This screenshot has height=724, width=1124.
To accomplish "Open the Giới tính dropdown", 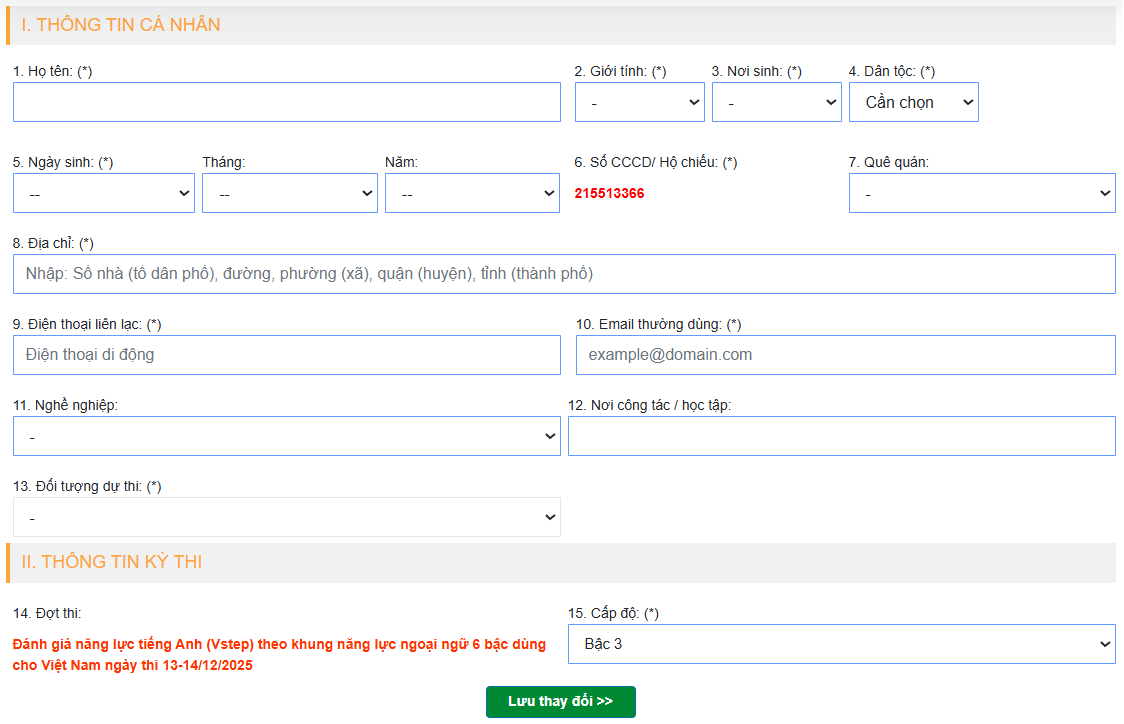I will click(x=639, y=102).
